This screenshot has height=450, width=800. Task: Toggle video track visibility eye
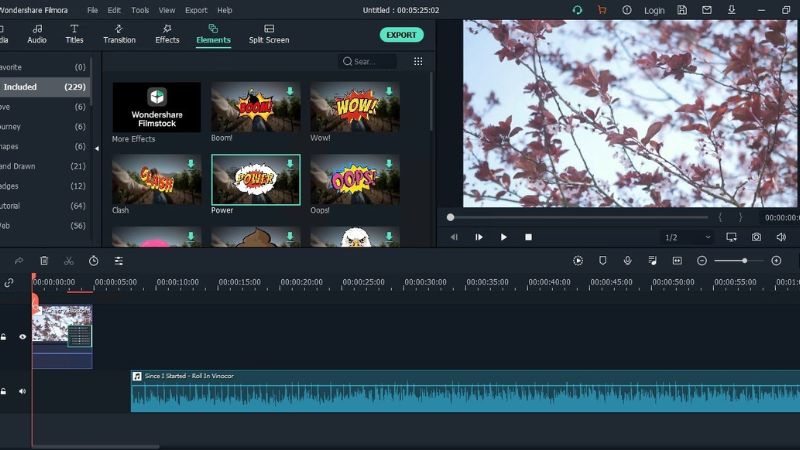coord(22,337)
